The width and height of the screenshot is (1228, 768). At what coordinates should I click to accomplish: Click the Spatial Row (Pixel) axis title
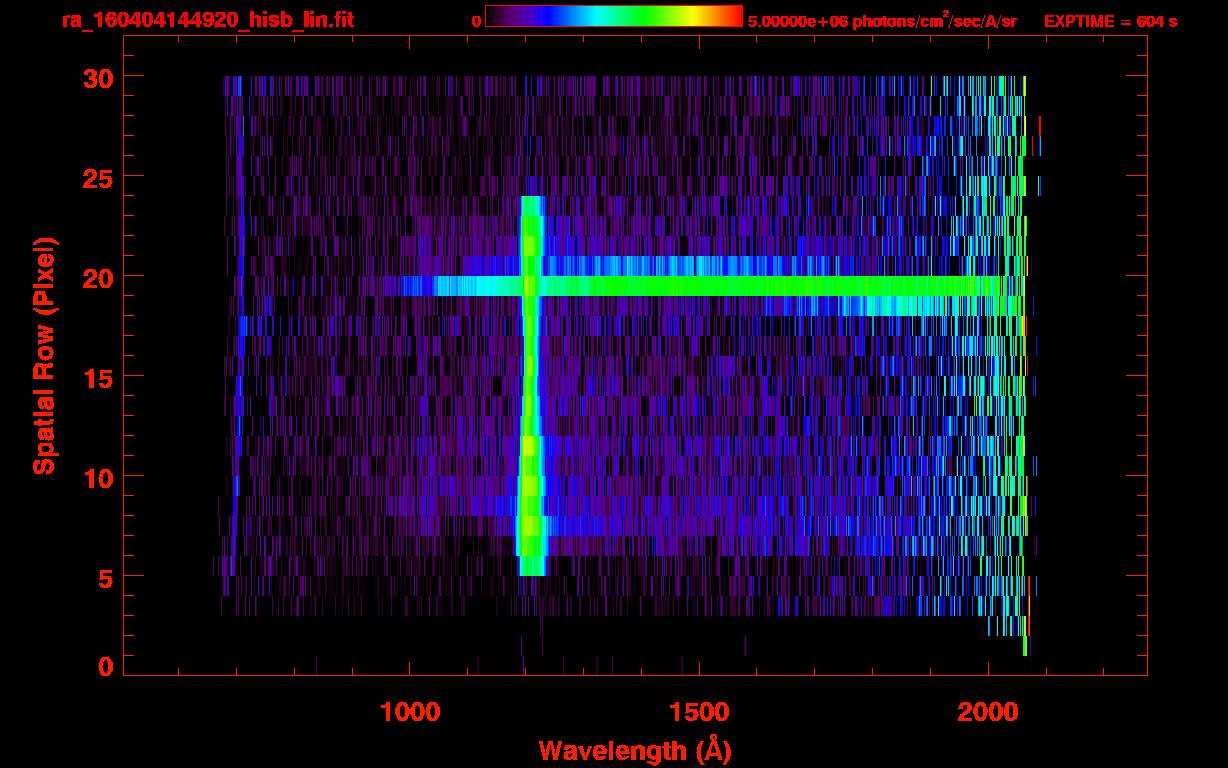pos(43,356)
